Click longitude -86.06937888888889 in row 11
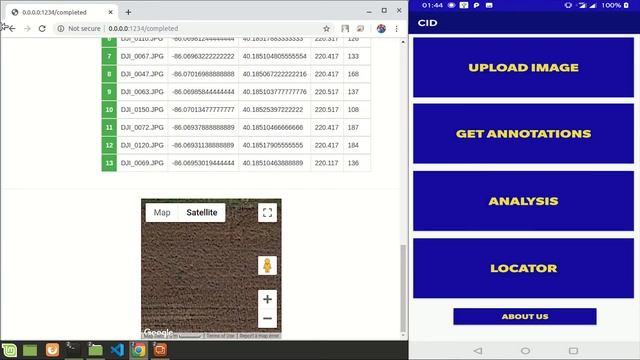 pyautogui.click(x=203, y=127)
